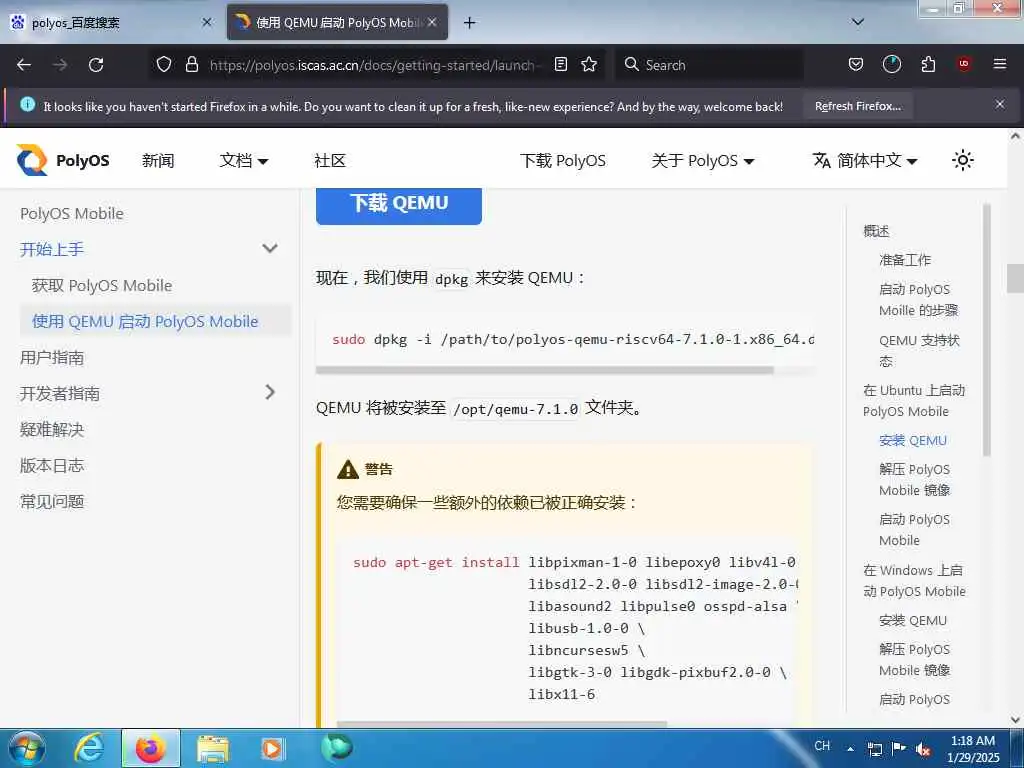Go back using the browser back arrow
The width and height of the screenshot is (1024, 768).
point(24,65)
